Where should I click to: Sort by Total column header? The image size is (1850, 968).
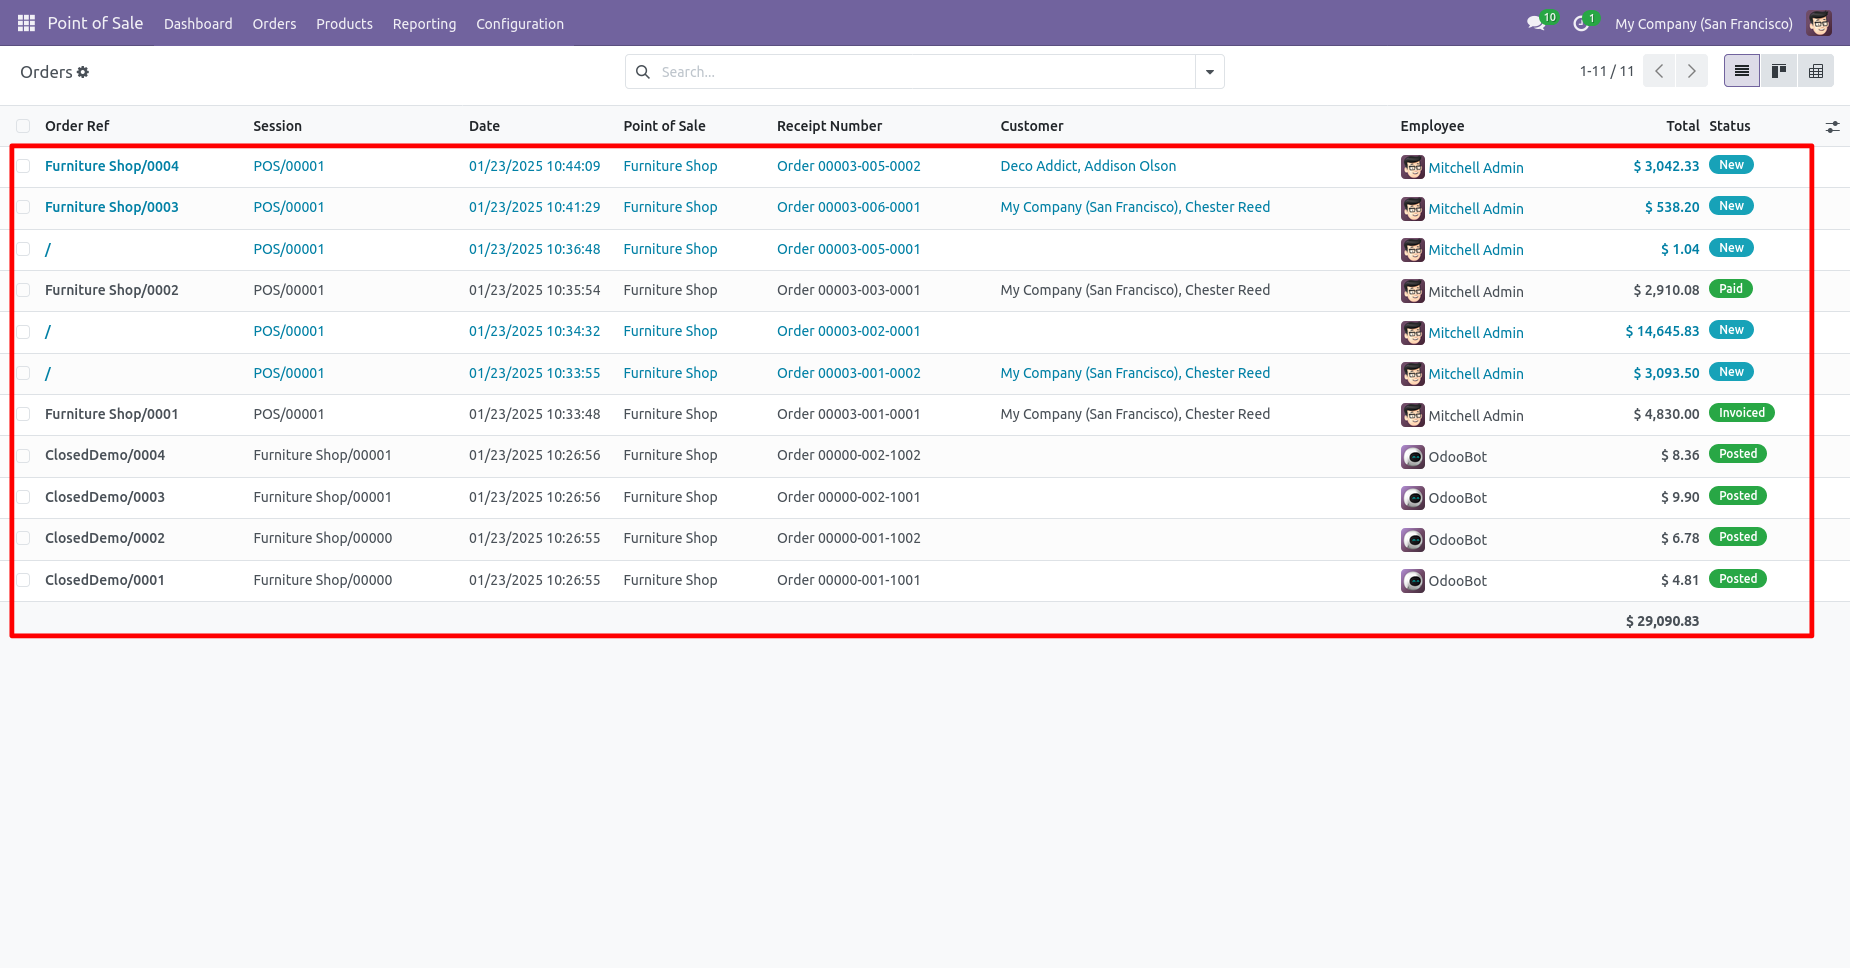tap(1682, 126)
